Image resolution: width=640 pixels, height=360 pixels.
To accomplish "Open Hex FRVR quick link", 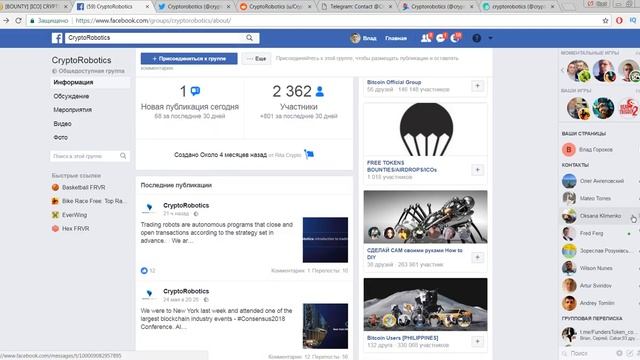I will (x=71, y=229).
